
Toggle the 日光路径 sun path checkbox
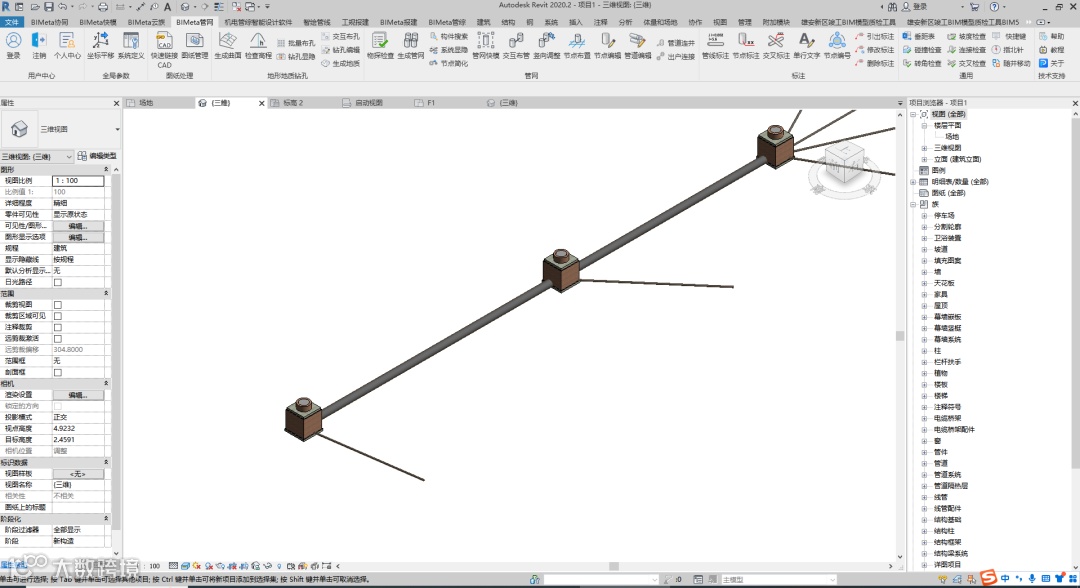pyautogui.click(x=58, y=282)
